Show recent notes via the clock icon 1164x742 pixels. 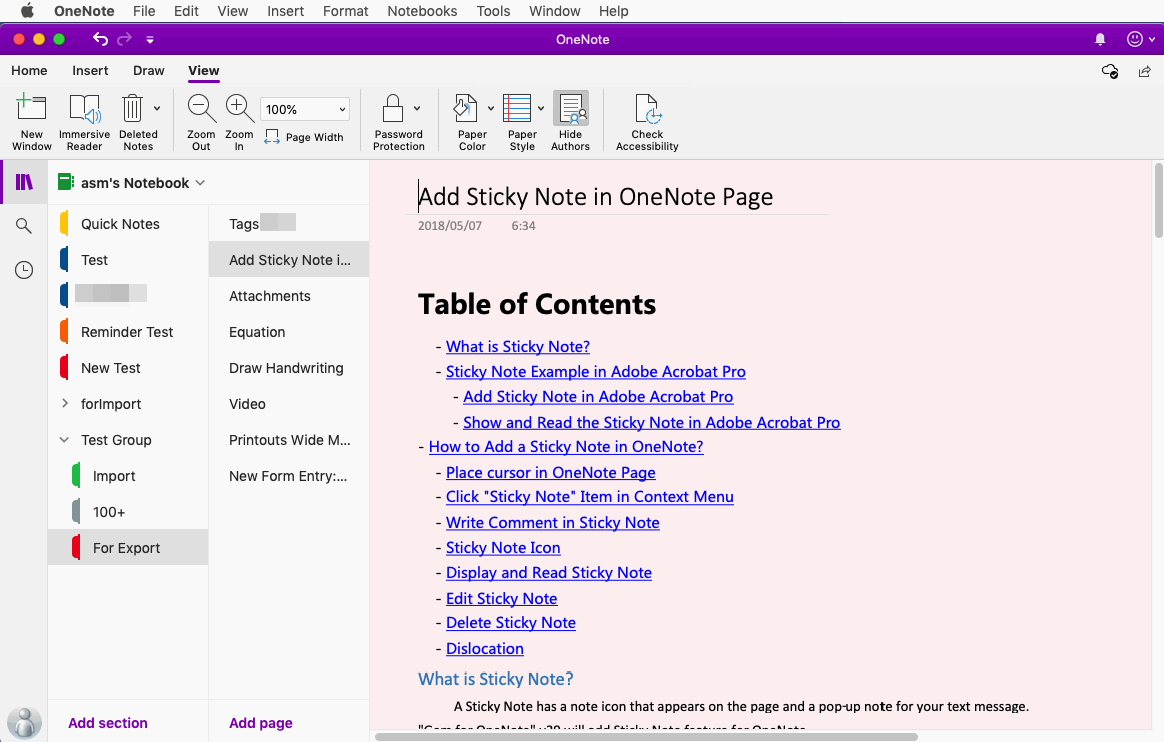point(22,270)
